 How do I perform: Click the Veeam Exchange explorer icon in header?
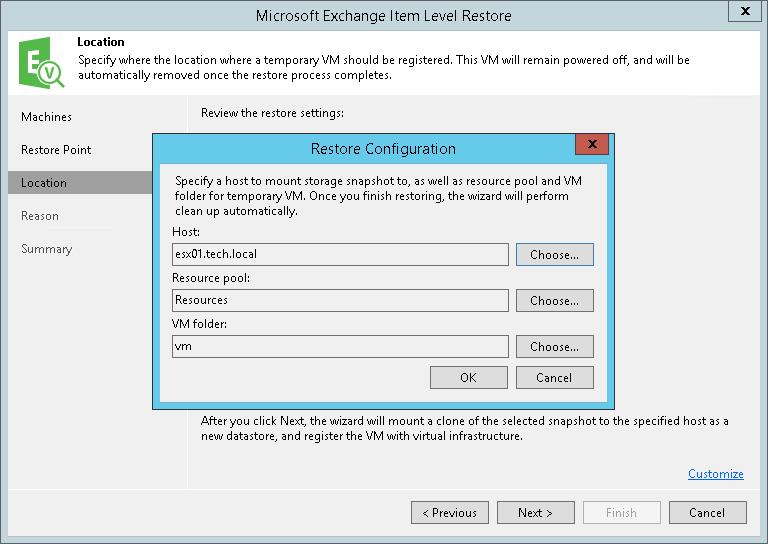(x=41, y=63)
